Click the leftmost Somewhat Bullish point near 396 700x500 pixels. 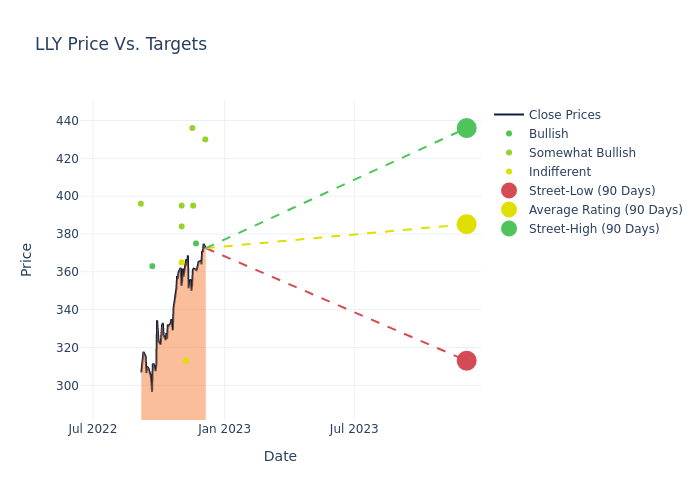point(141,204)
